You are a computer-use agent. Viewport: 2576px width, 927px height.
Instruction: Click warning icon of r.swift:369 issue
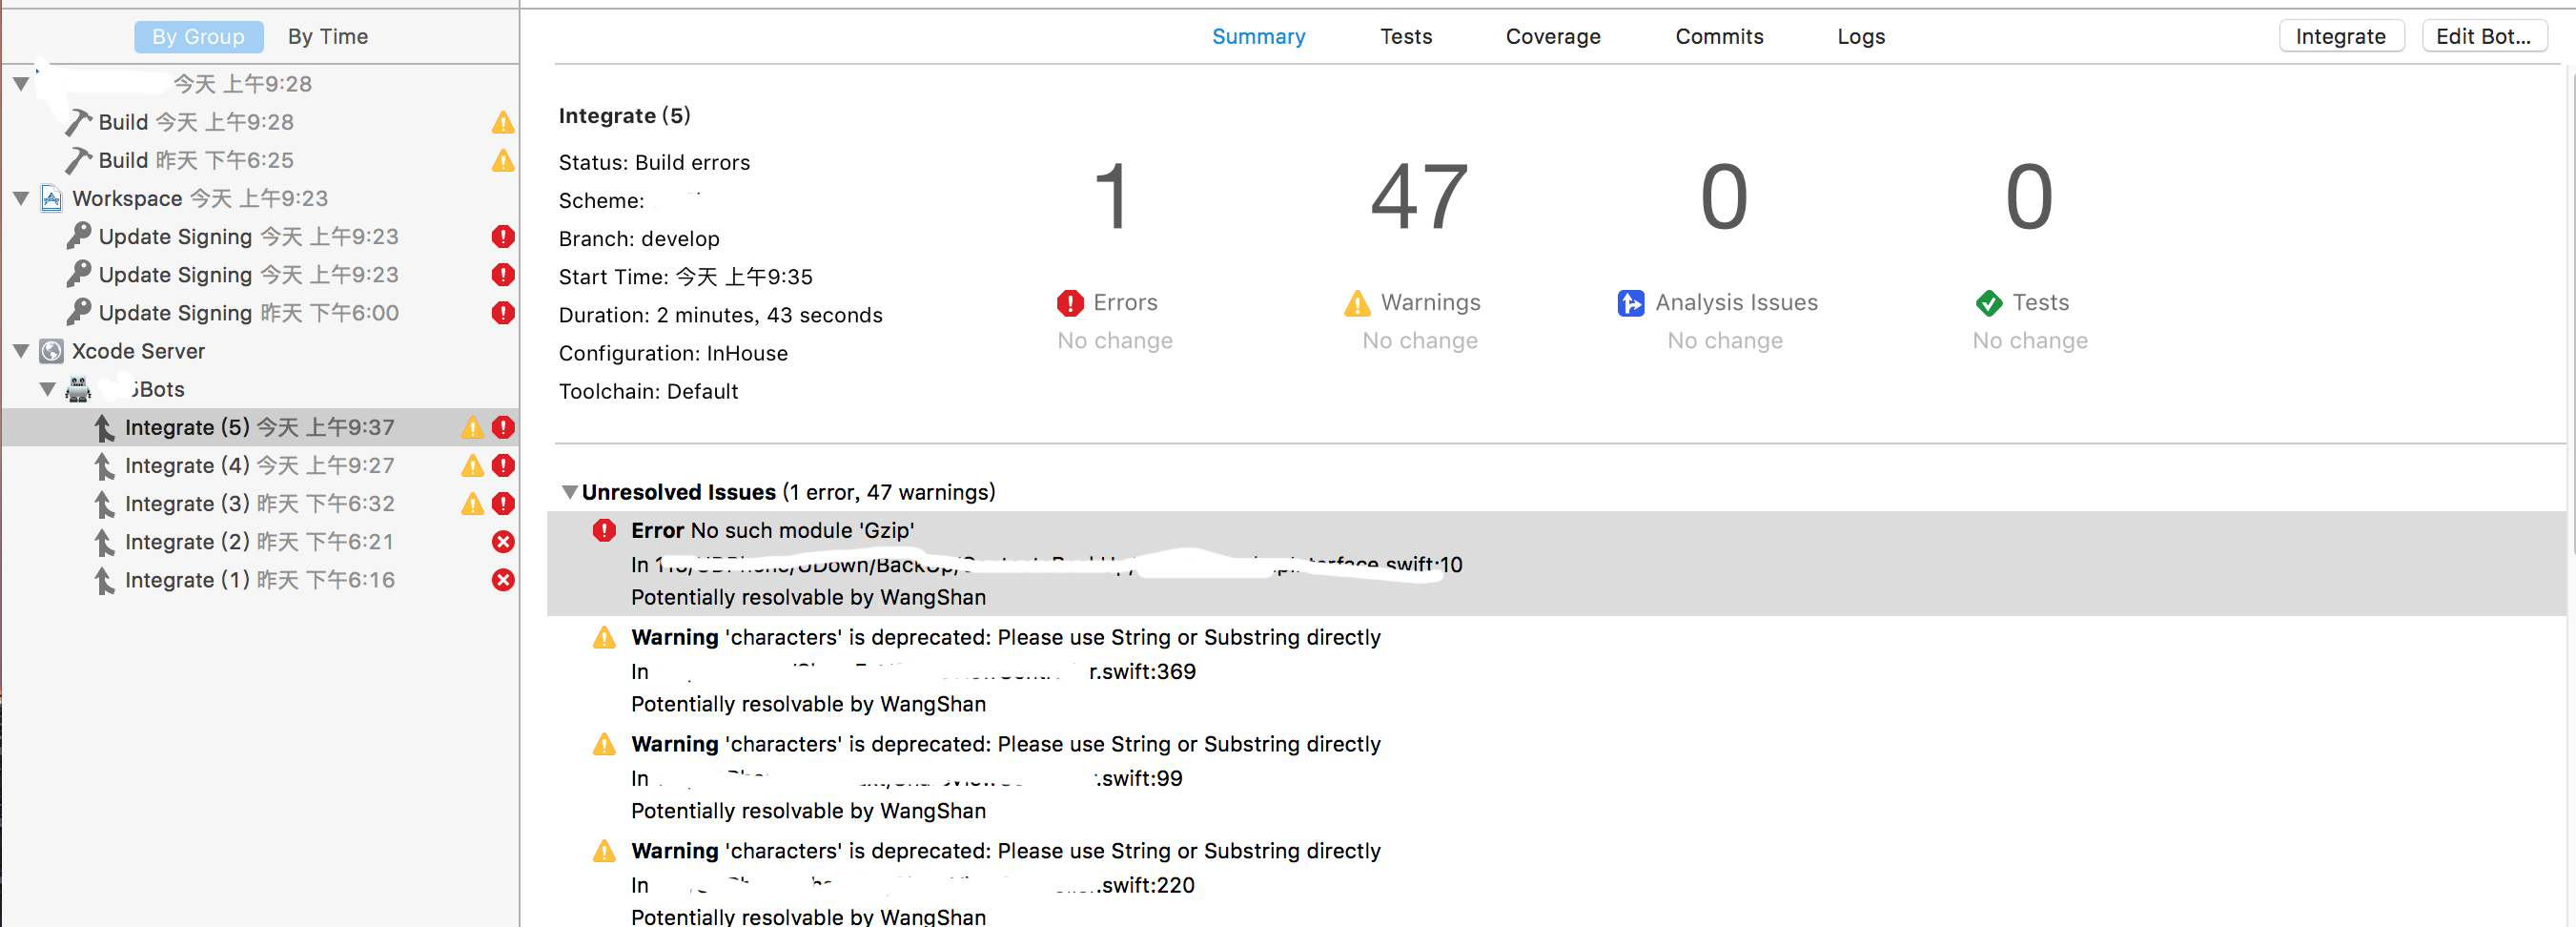click(604, 637)
